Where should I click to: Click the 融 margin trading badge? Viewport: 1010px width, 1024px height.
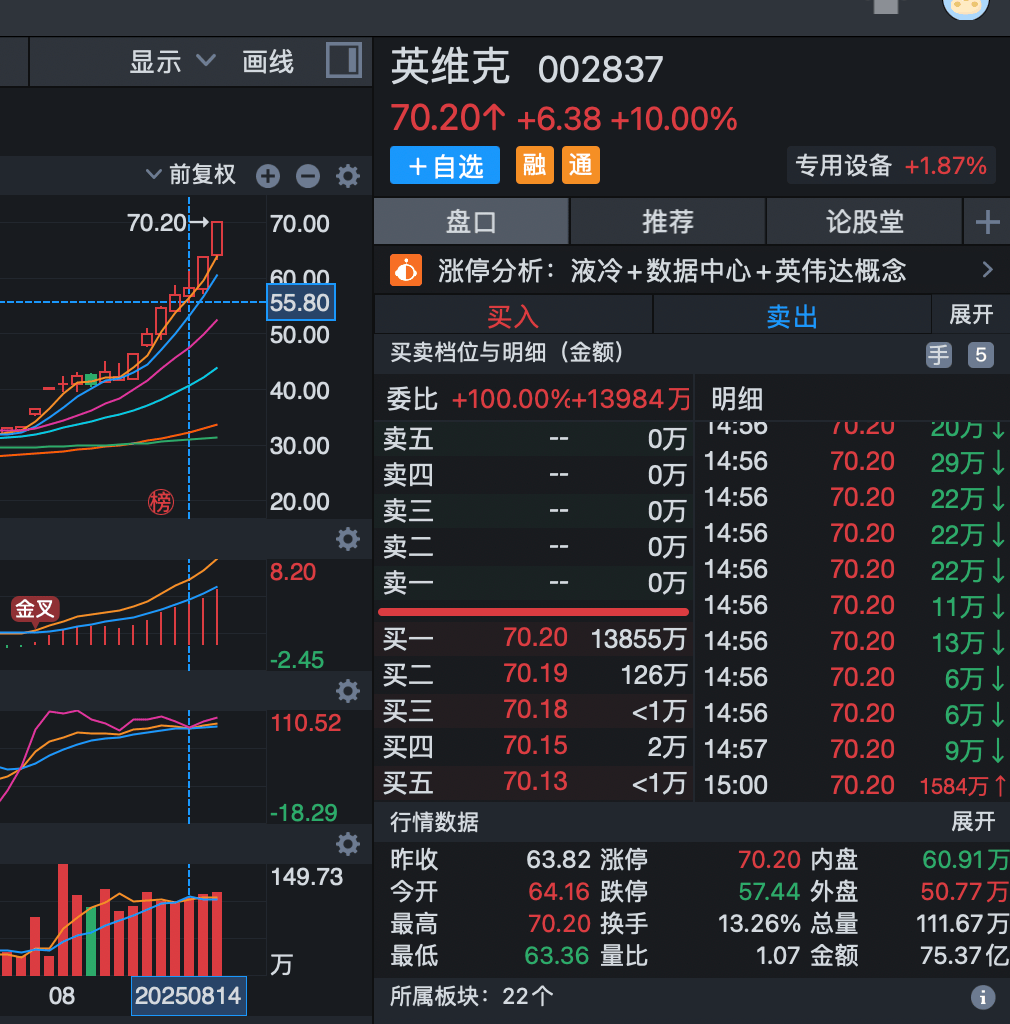click(x=535, y=165)
